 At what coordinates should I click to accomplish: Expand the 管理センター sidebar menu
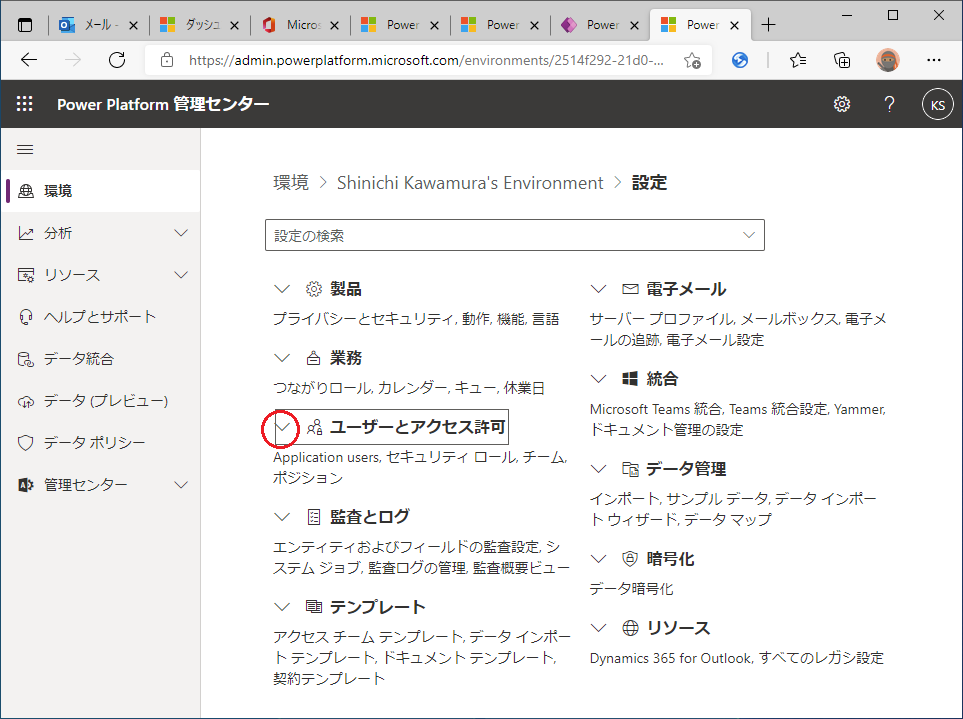(181, 485)
